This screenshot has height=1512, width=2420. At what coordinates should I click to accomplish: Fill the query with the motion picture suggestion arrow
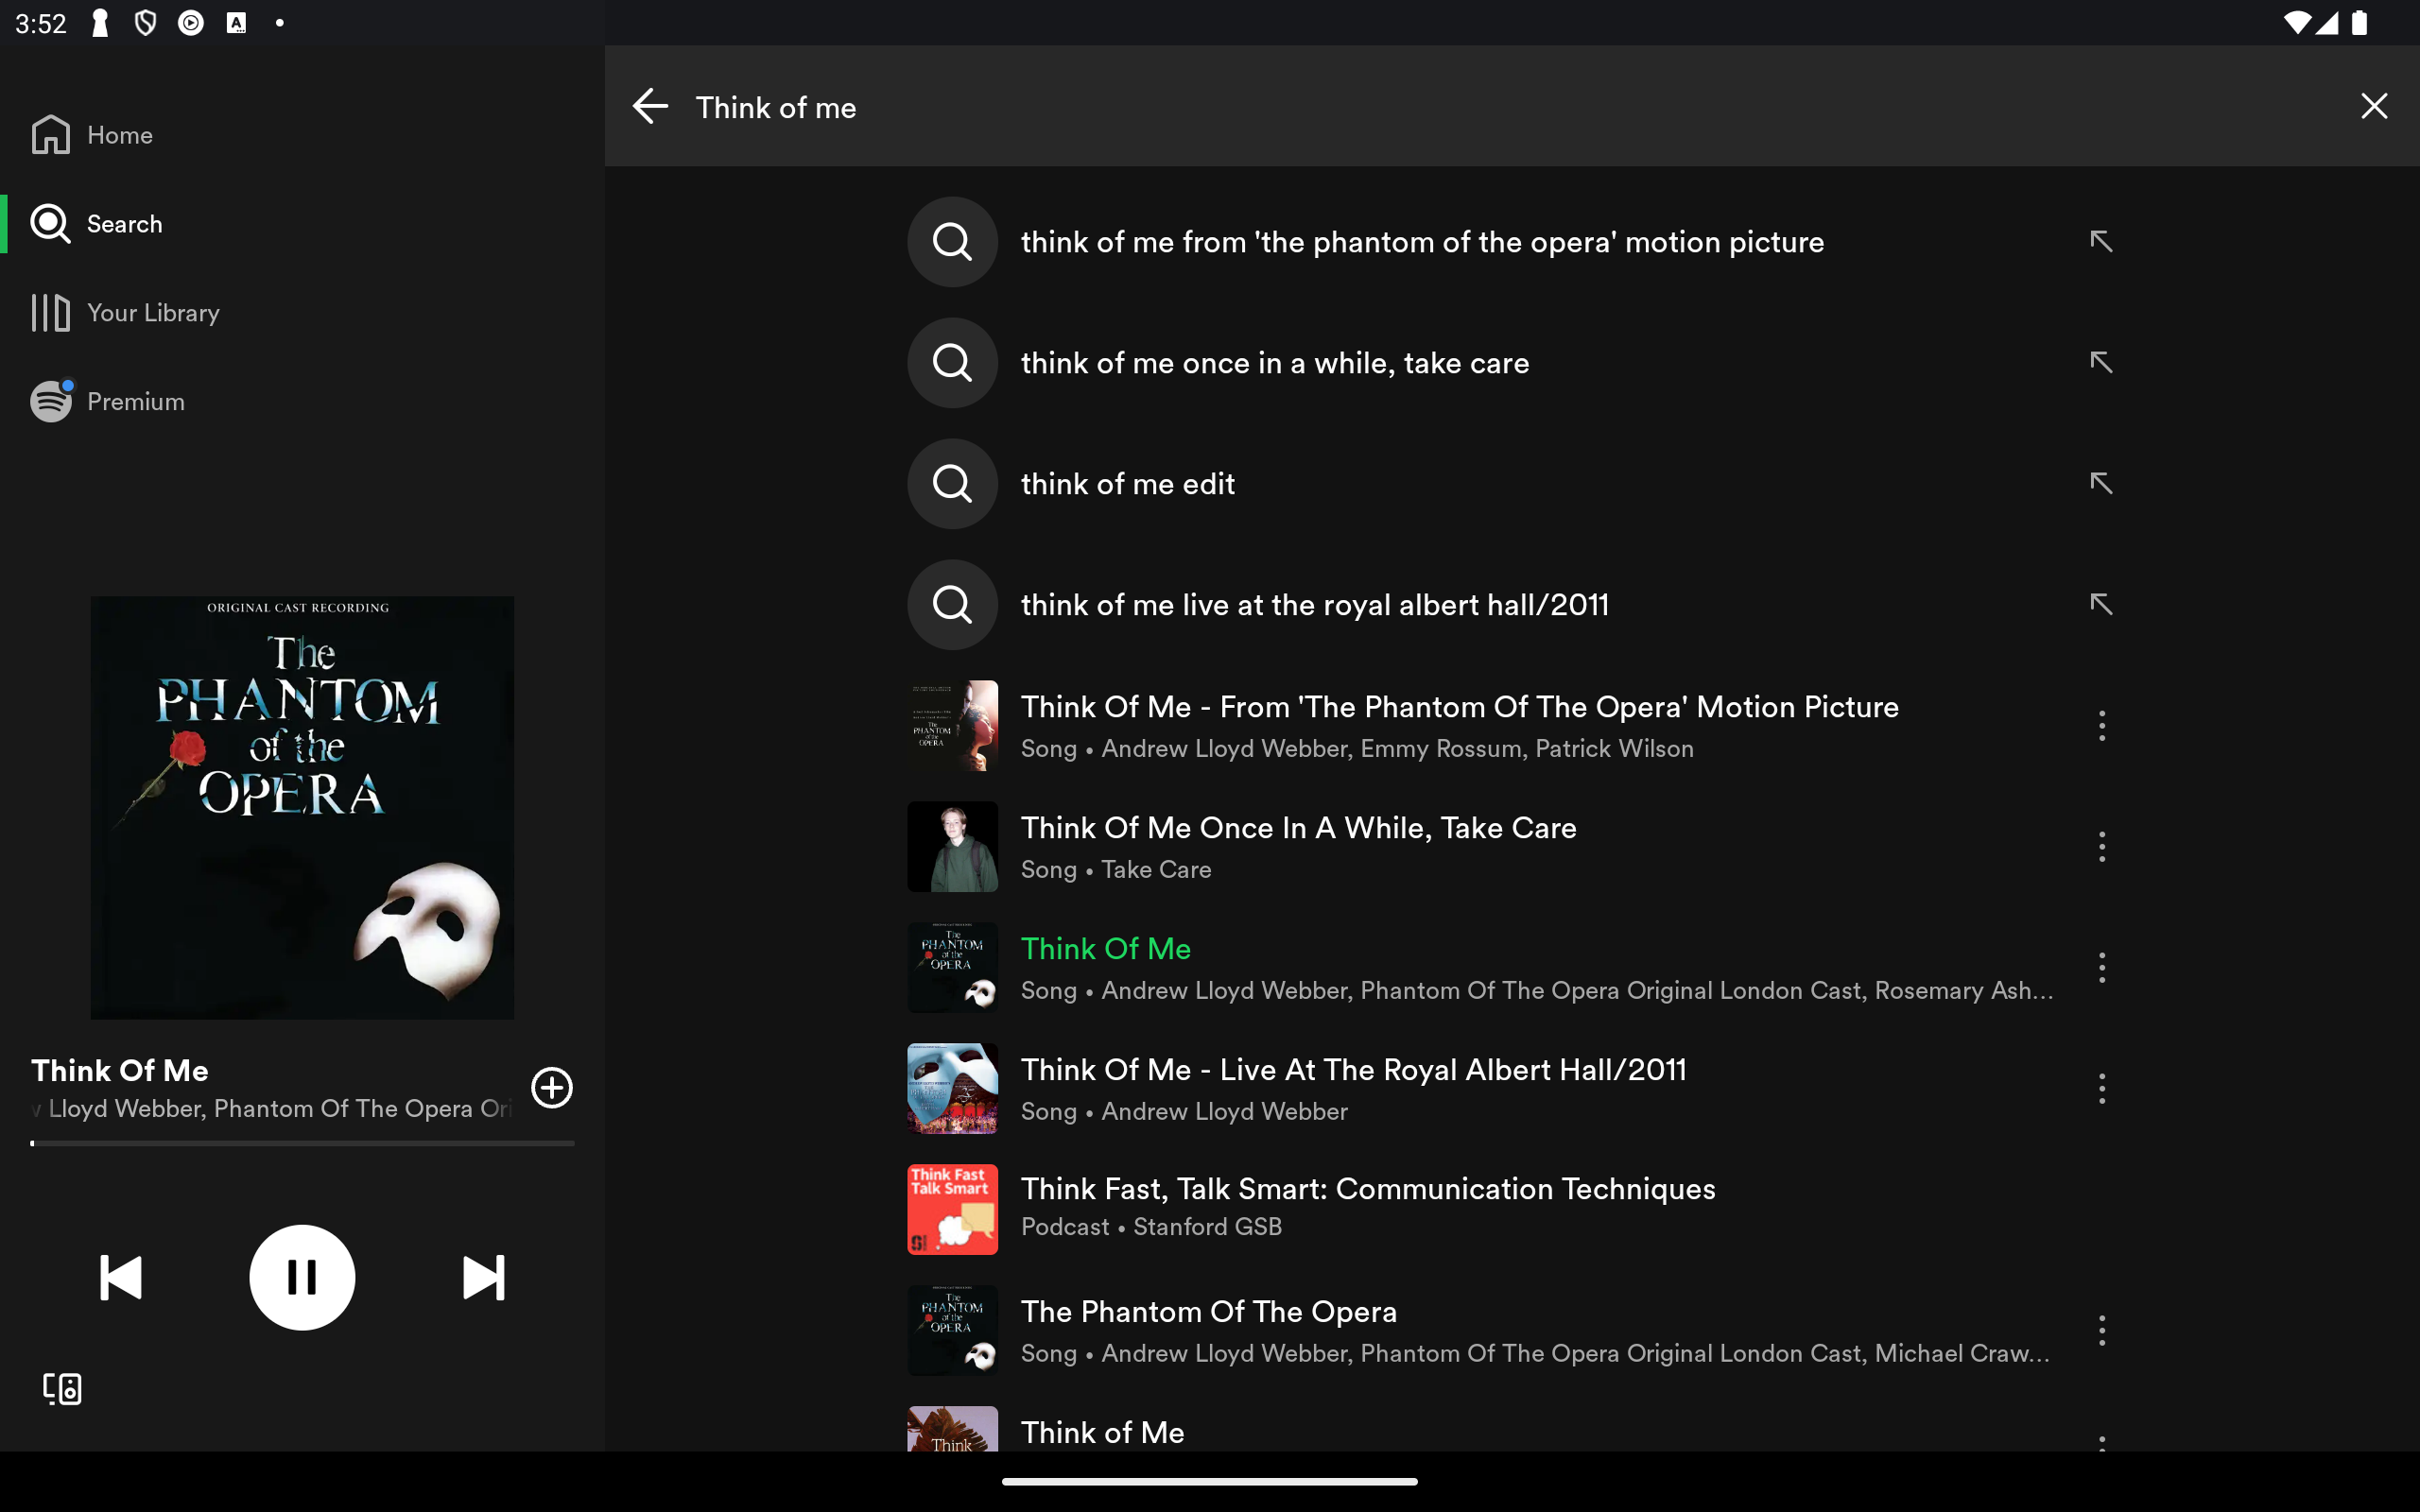click(x=2101, y=242)
